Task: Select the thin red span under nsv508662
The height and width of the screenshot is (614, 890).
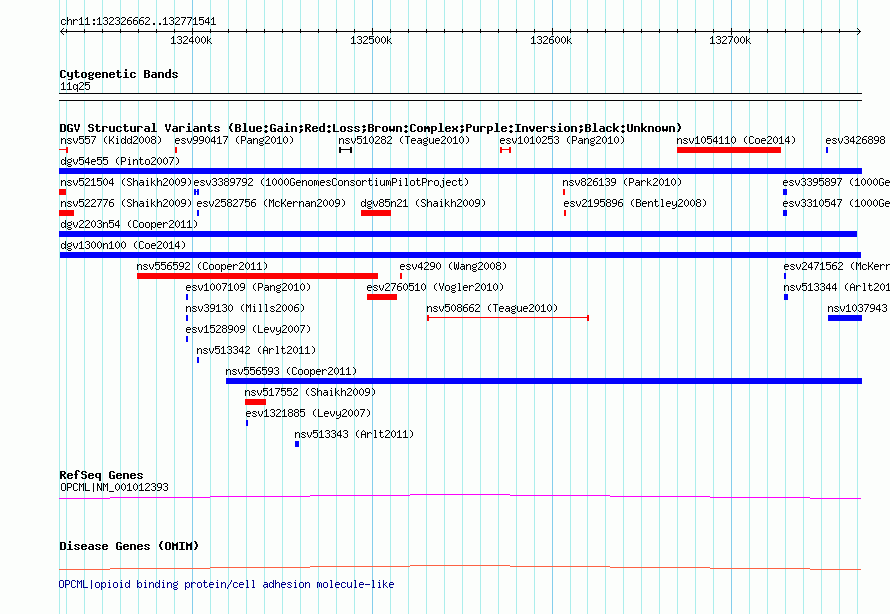Action: click(x=507, y=318)
